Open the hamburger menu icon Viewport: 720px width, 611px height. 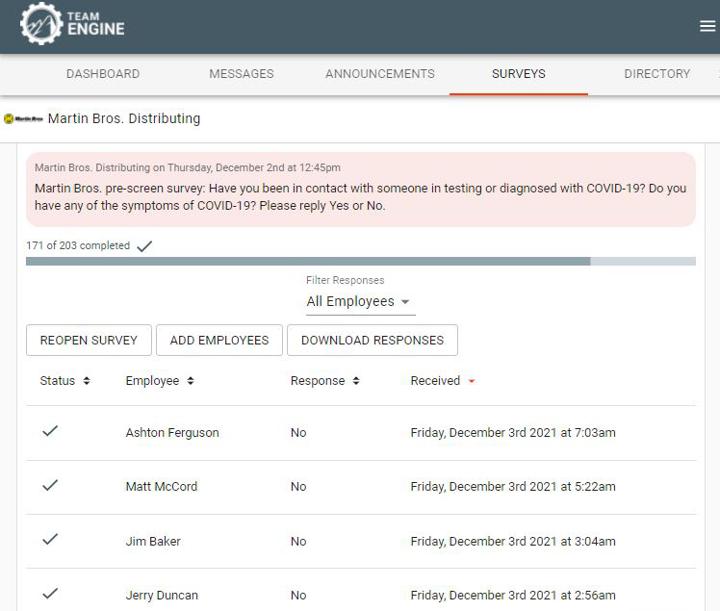coord(707,26)
